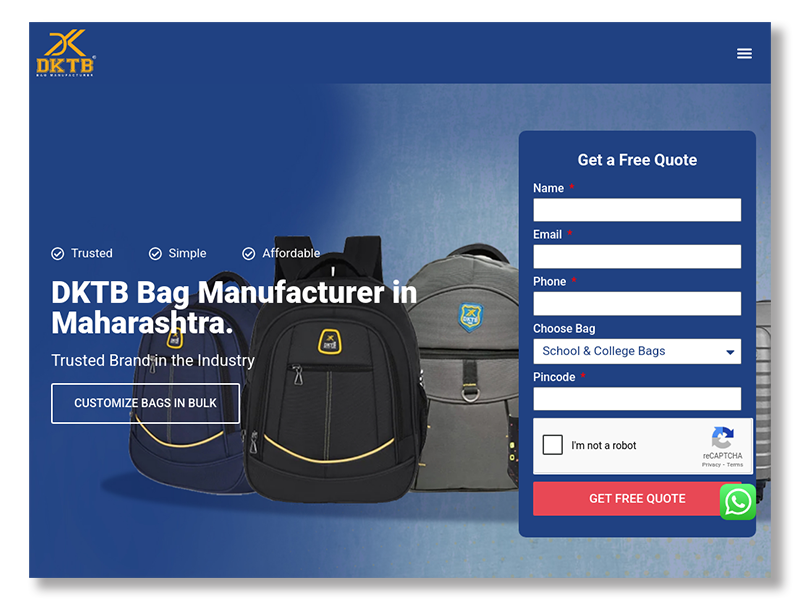This screenshot has height=600, width=800.
Task: Open WhatsApp chat icon
Action: pyautogui.click(x=738, y=502)
